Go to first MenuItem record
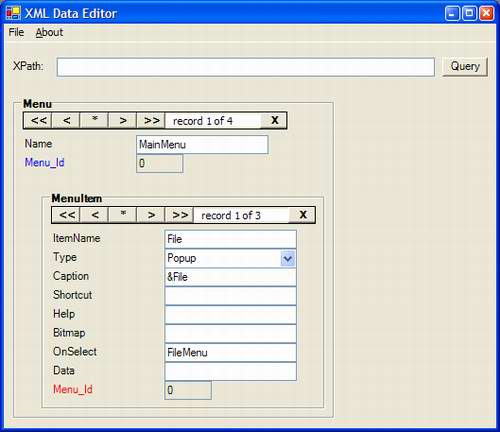The width and height of the screenshot is (500, 432). [x=66, y=215]
